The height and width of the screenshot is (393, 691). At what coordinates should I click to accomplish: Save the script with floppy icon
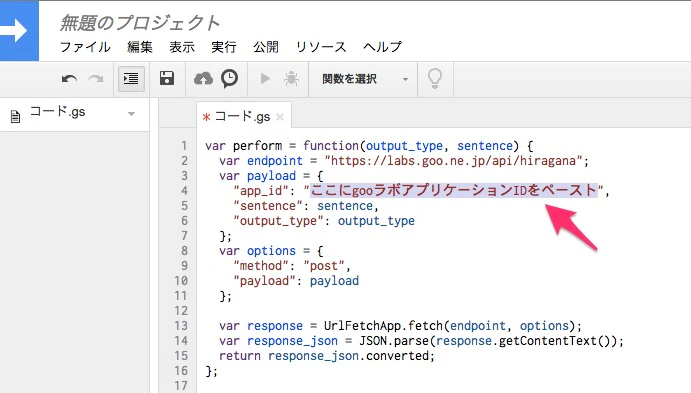click(167, 78)
